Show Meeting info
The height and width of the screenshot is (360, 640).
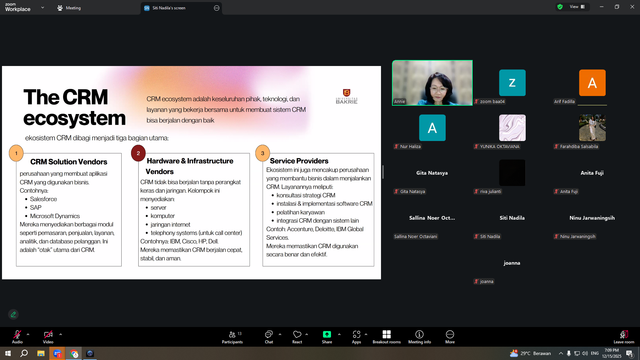[419, 337]
